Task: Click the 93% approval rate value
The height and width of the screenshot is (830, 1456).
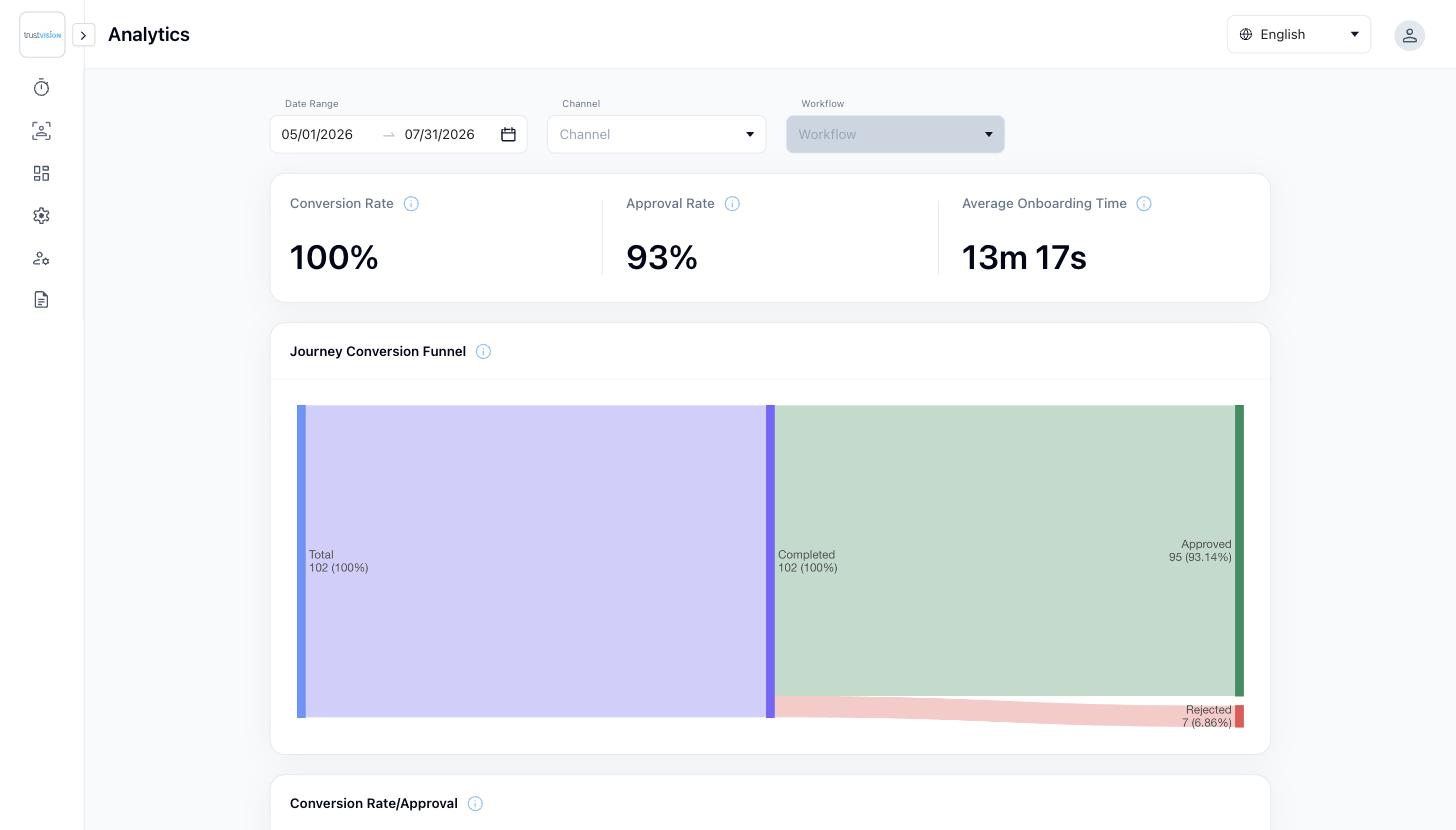Action: click(662, 258)
